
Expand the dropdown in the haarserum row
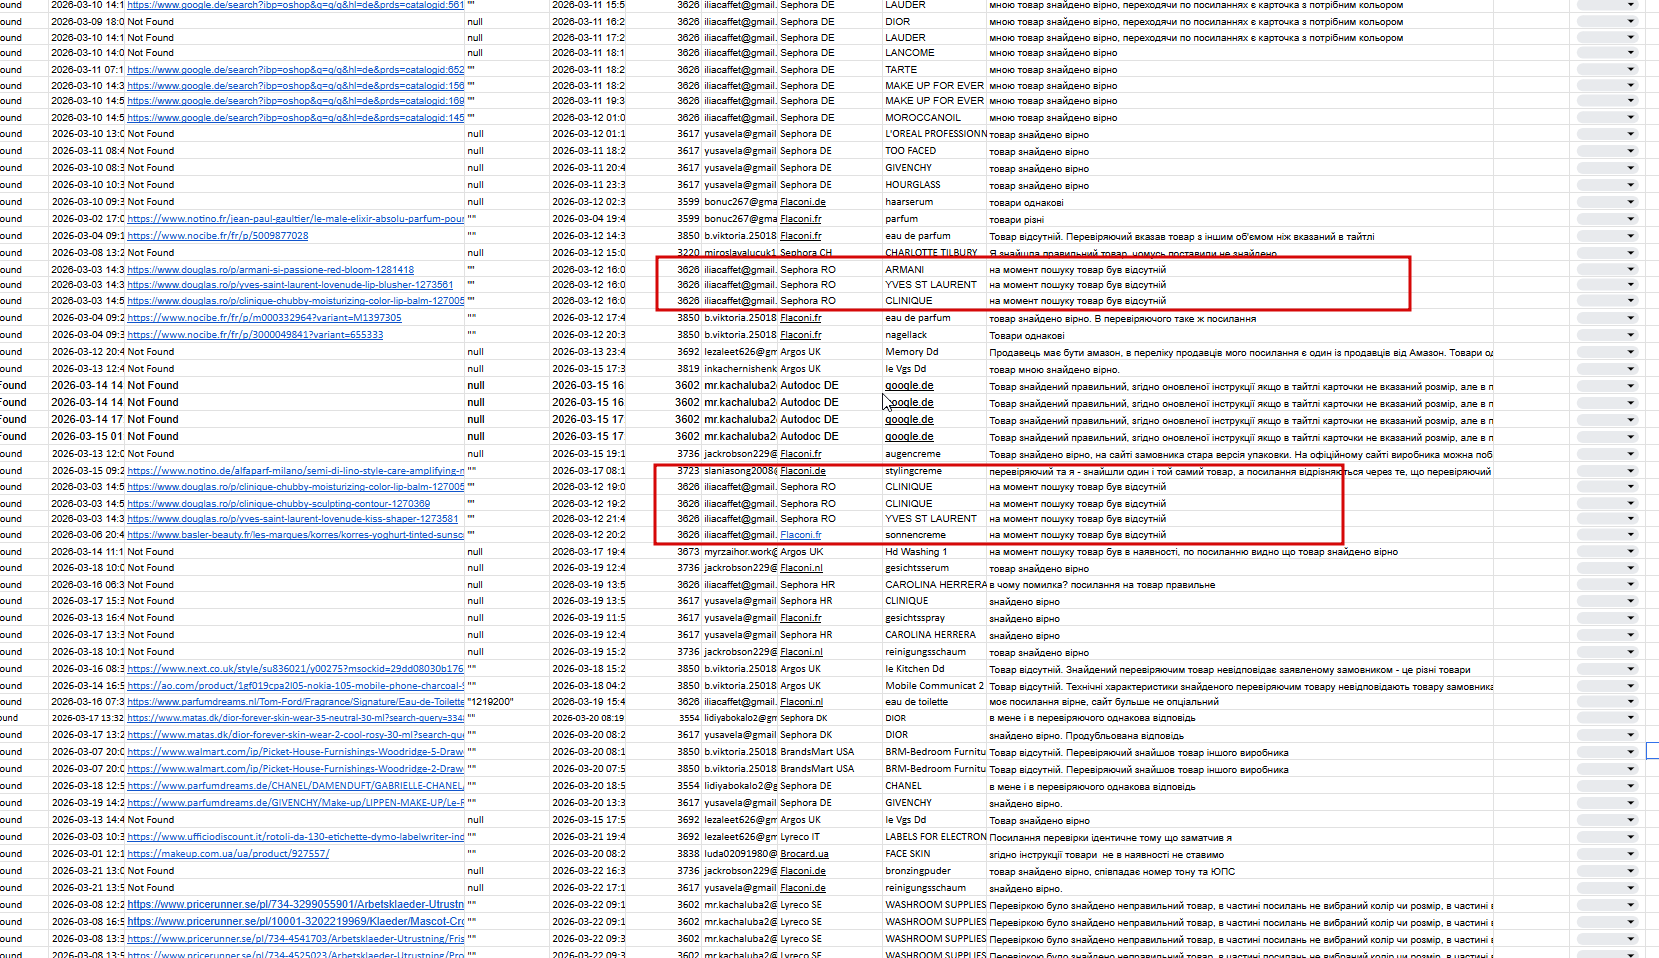(1606, 202)
